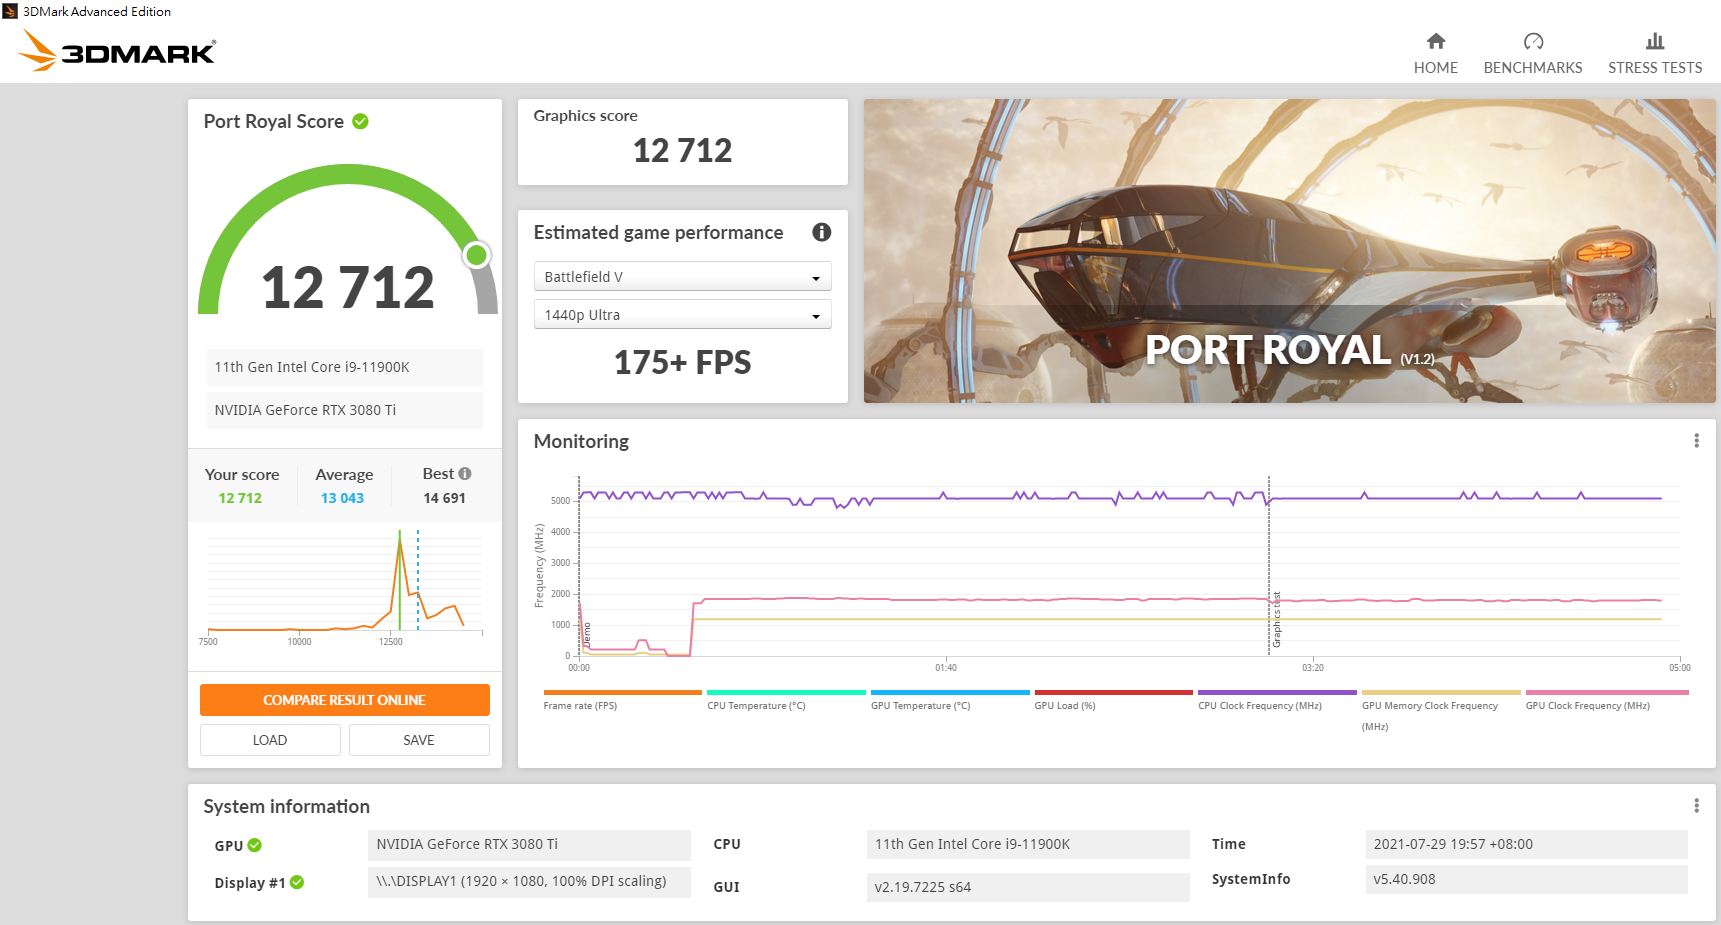Open Estimated game performance info icon

tap(822, 232)
